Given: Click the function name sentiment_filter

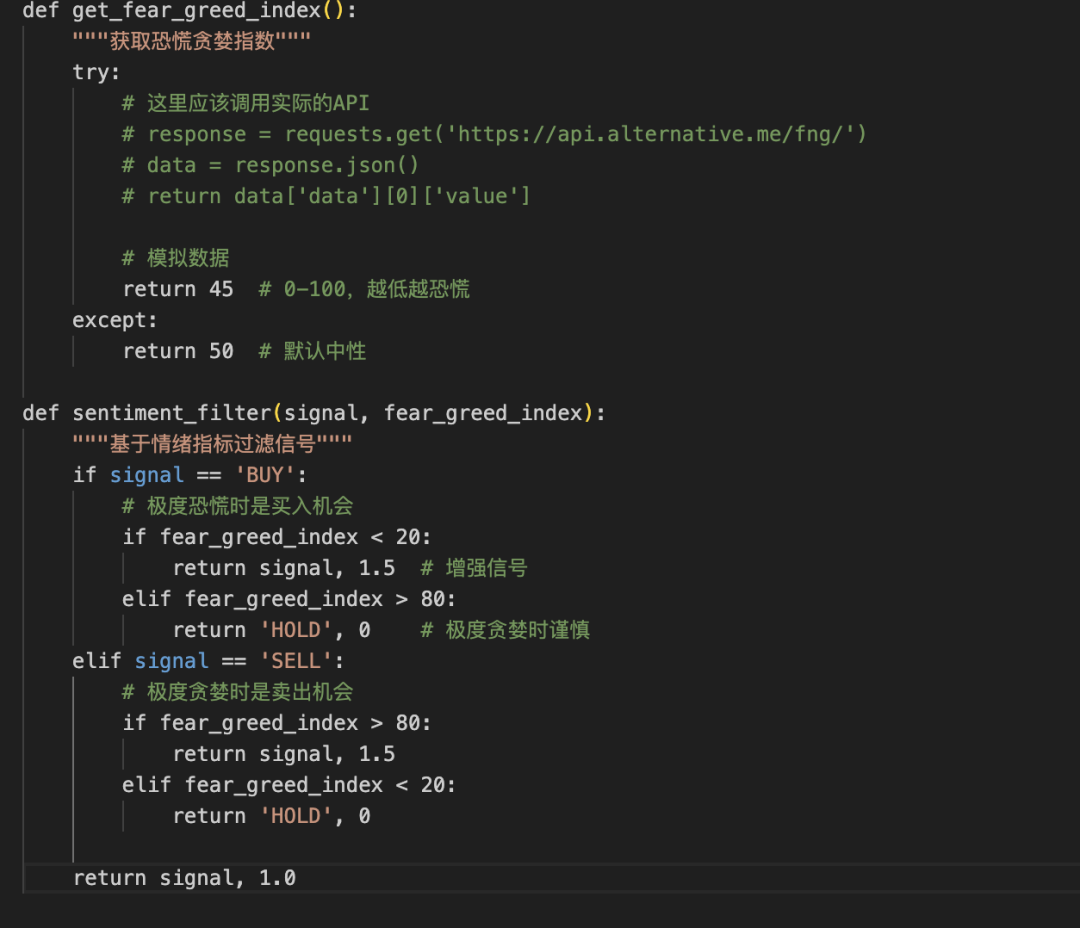Looking at the screenshot, I should tap(172, 413).
